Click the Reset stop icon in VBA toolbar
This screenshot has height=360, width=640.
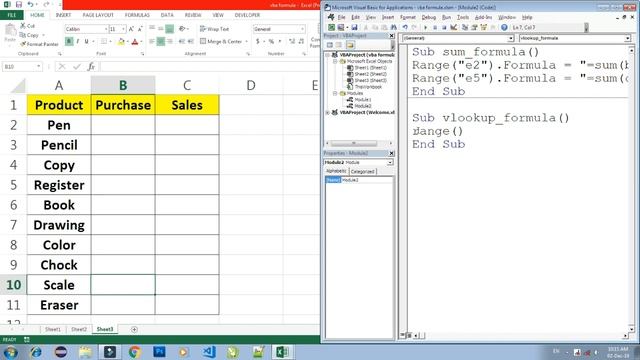pos(444,27)
